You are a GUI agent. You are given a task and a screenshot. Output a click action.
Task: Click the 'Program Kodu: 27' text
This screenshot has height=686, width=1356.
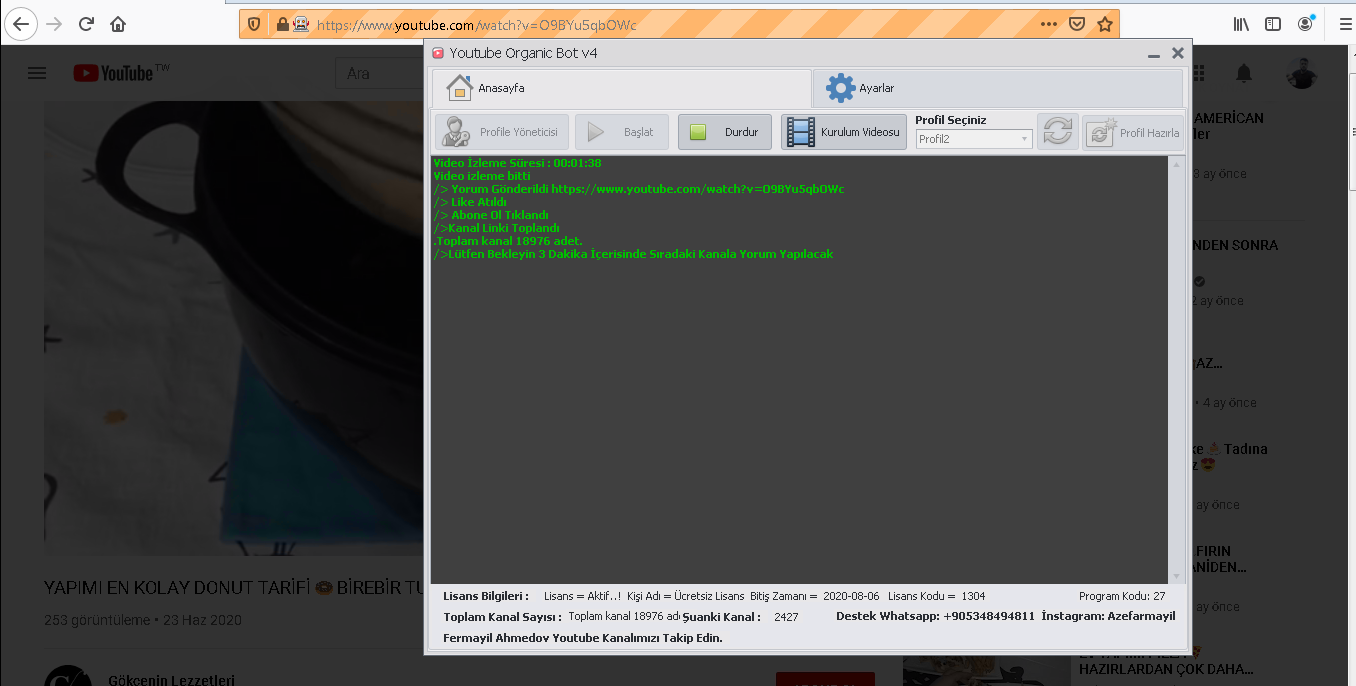click(1122, 596)
